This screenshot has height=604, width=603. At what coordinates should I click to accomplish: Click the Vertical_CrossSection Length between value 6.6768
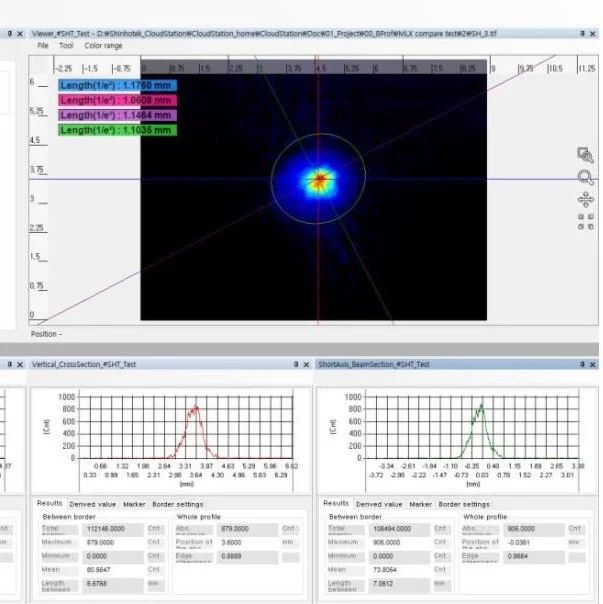tap(113, 584)
